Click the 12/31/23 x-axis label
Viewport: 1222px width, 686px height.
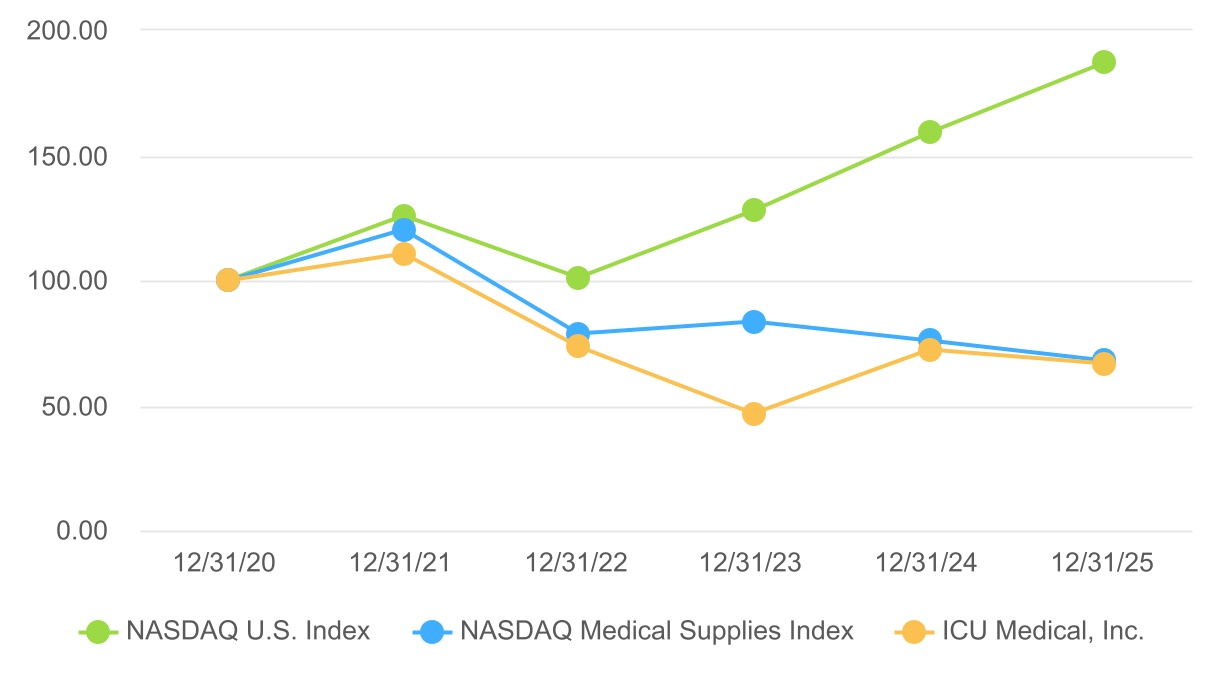752,563
